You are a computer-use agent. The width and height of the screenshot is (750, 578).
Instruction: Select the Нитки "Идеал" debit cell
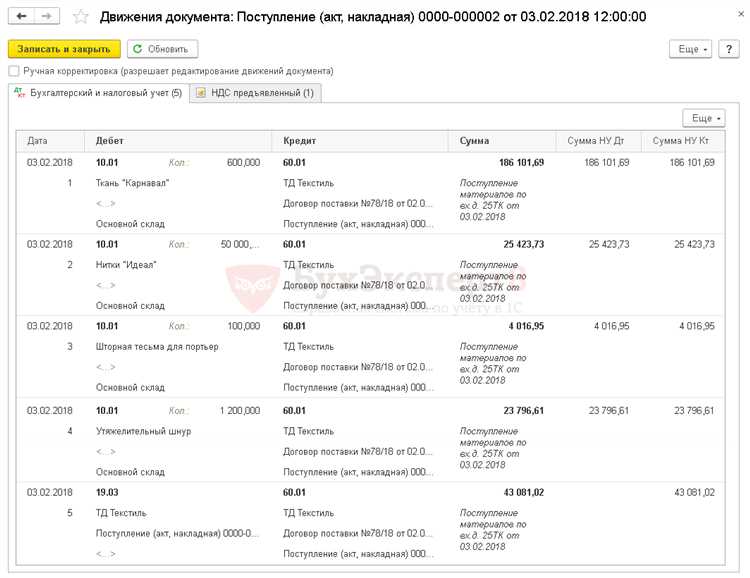pos(126,265)
